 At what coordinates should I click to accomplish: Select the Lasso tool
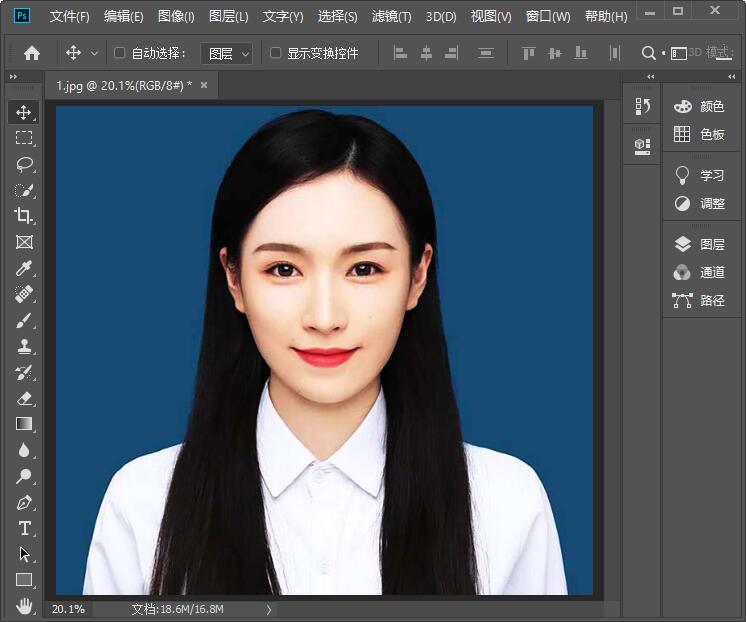[24, 164]
